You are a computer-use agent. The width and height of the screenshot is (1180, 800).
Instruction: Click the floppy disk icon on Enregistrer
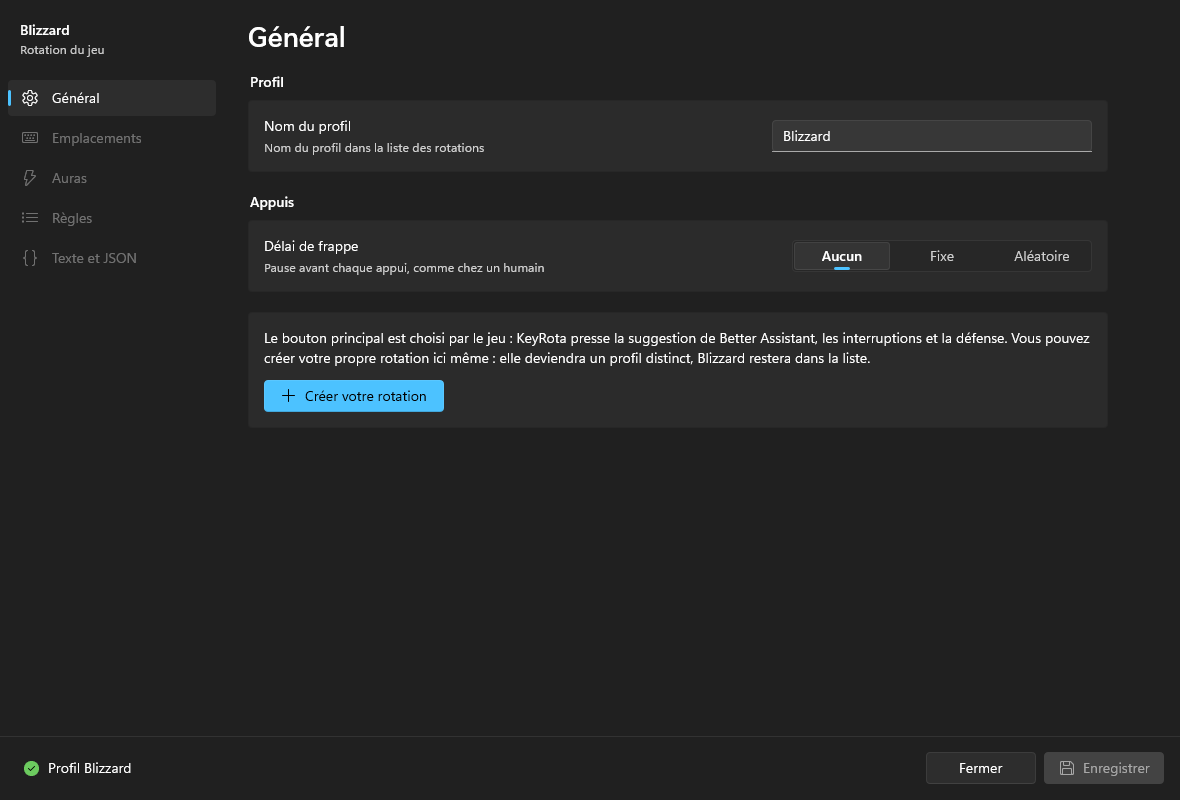click(1066, 768)
